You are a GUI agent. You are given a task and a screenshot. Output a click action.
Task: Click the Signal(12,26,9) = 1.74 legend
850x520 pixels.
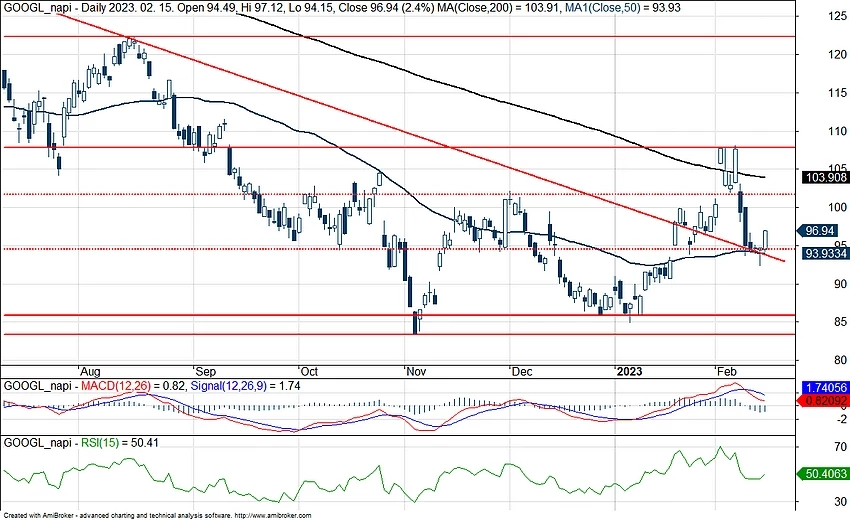(x=244, y=386)
